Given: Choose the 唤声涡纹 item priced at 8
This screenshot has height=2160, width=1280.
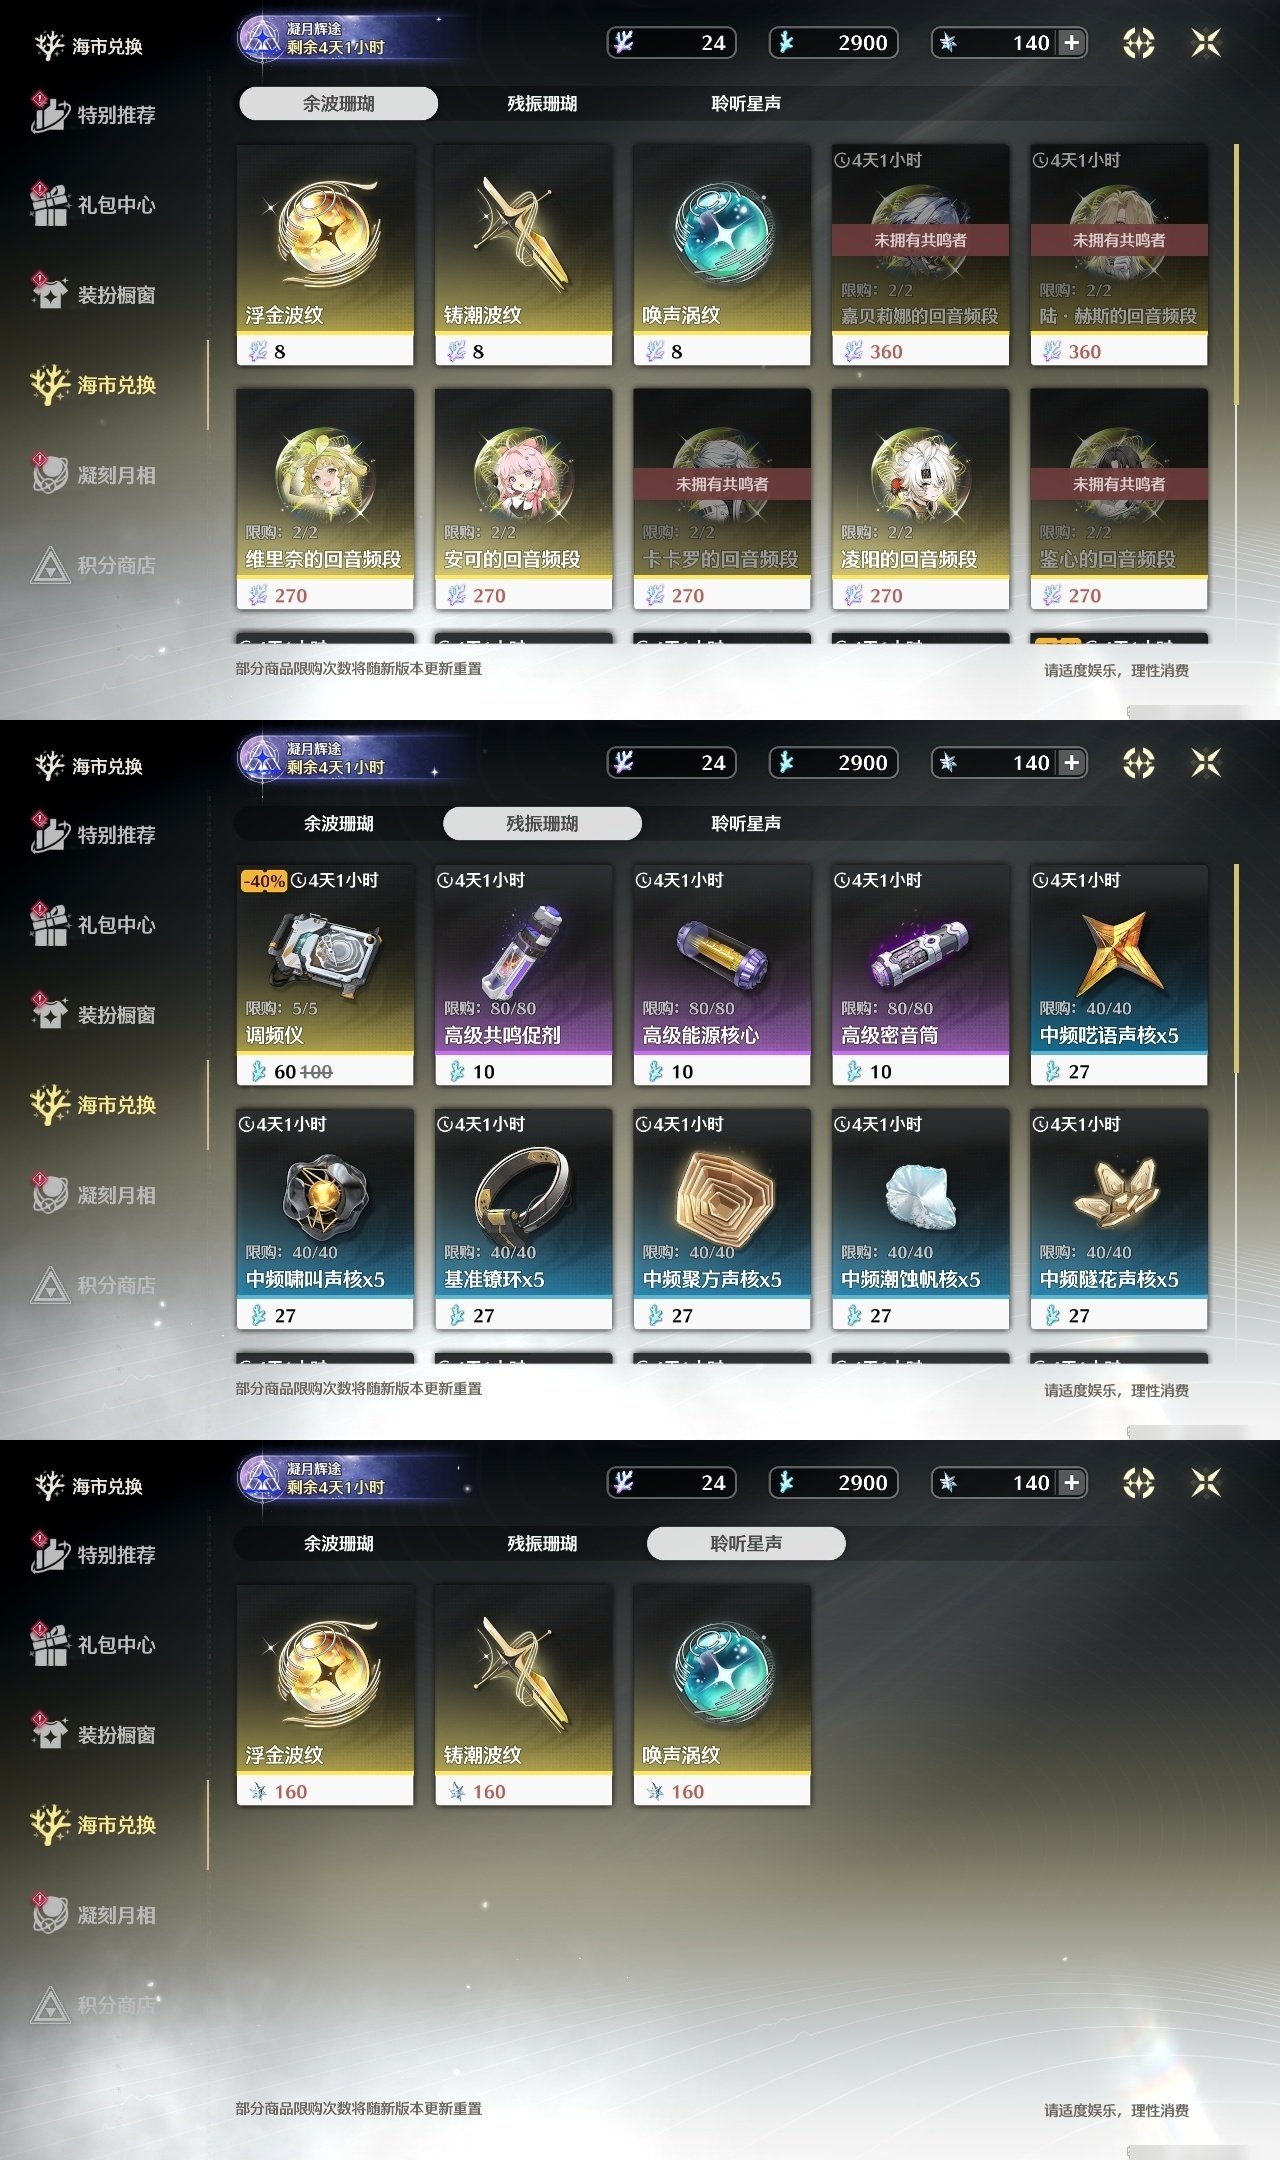Looking at the screenshot, I should pos(722,255).
